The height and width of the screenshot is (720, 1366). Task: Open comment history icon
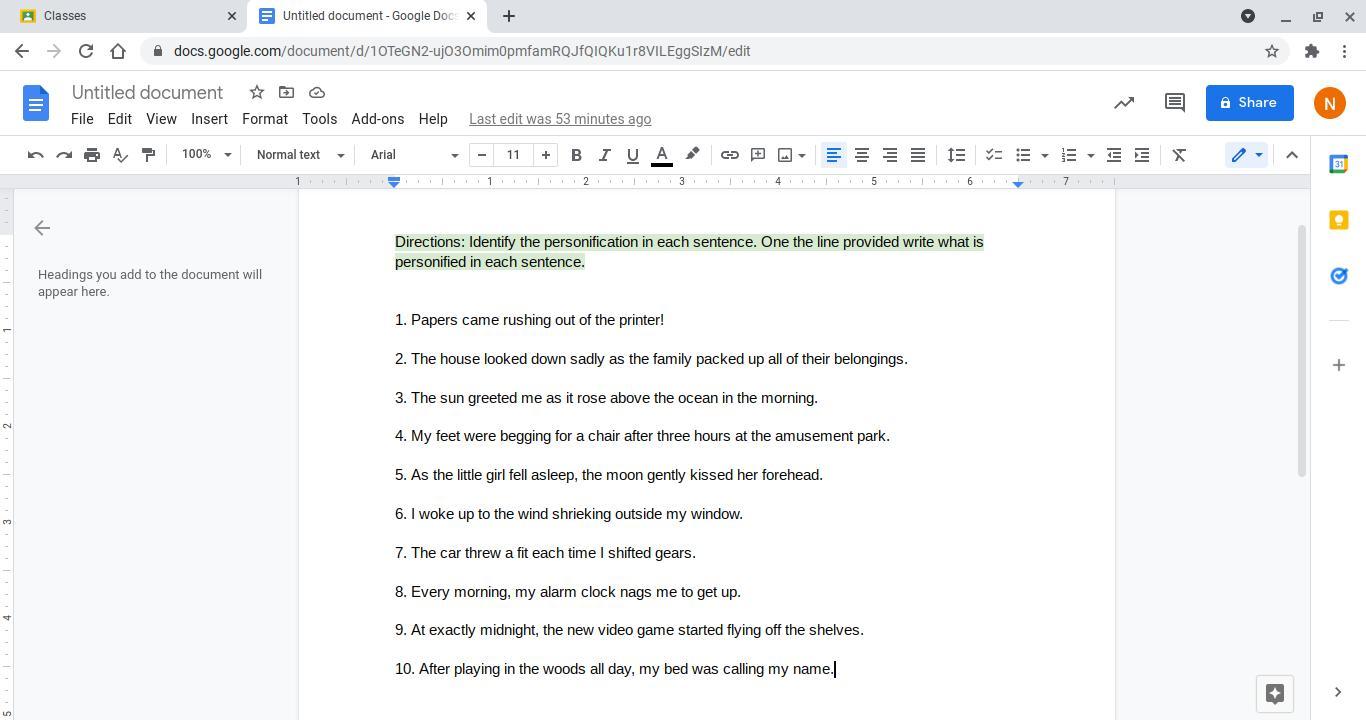click(1174, 103)
